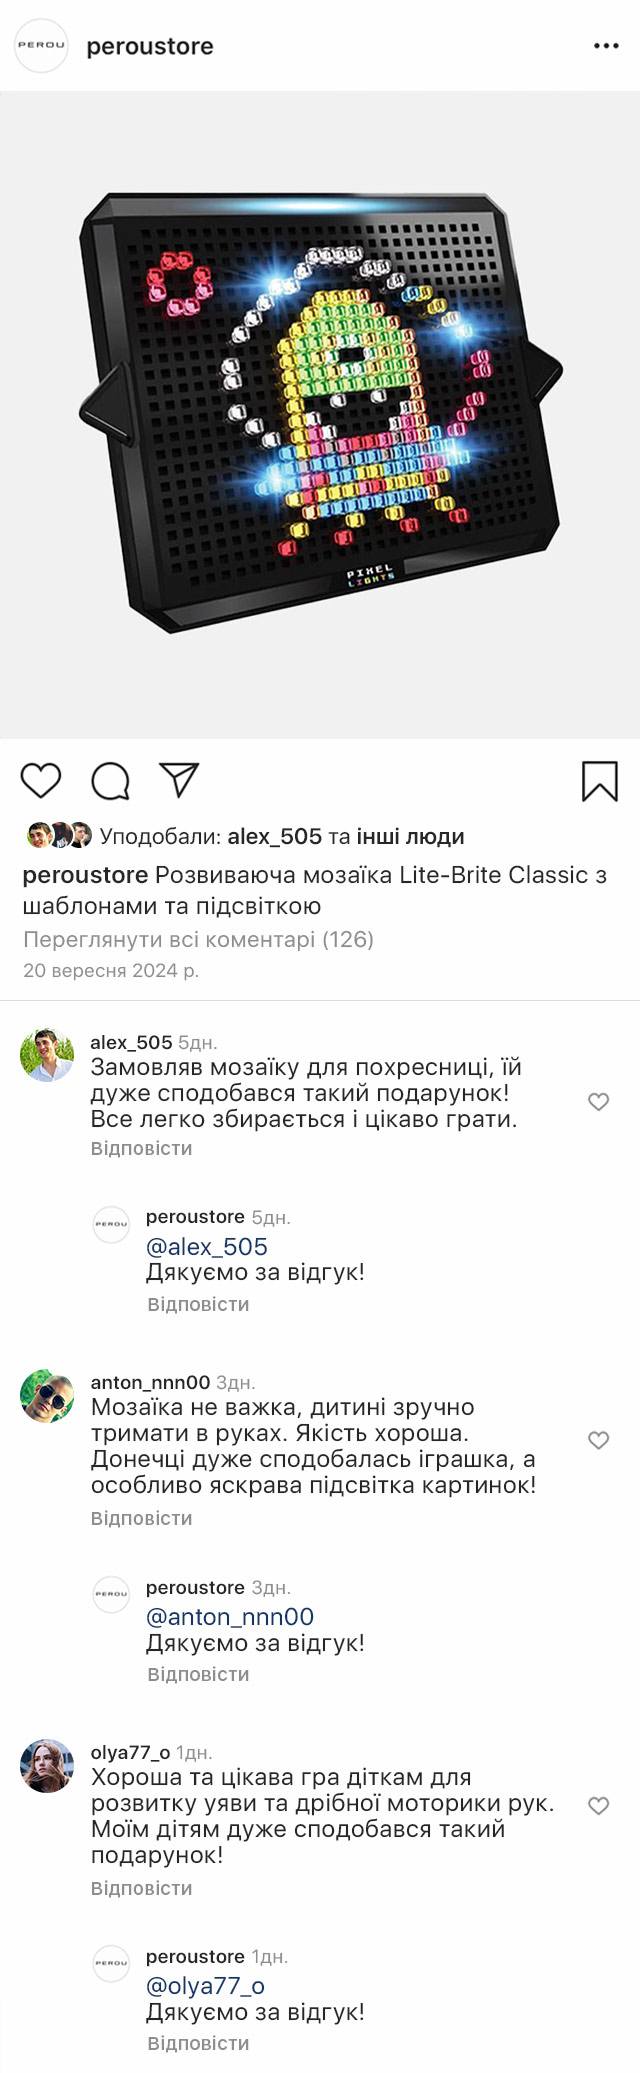This screenshot has width=640, height=2073.
Task: Open the three-dot more options menu
Action: tap(606, 46)
